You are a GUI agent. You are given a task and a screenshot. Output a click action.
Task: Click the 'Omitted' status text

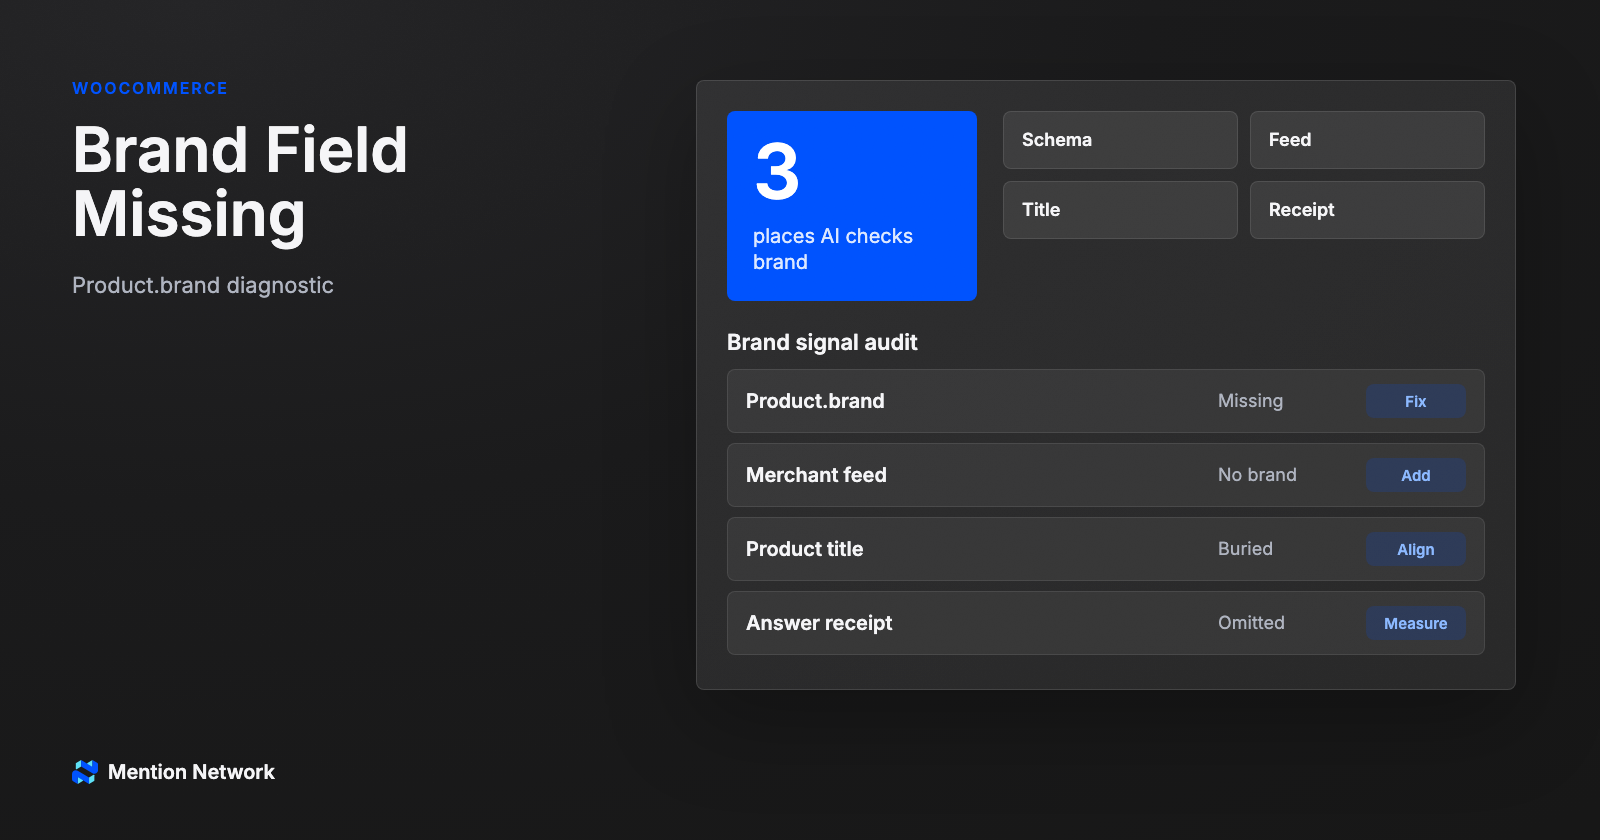[x=1251, y=623]
